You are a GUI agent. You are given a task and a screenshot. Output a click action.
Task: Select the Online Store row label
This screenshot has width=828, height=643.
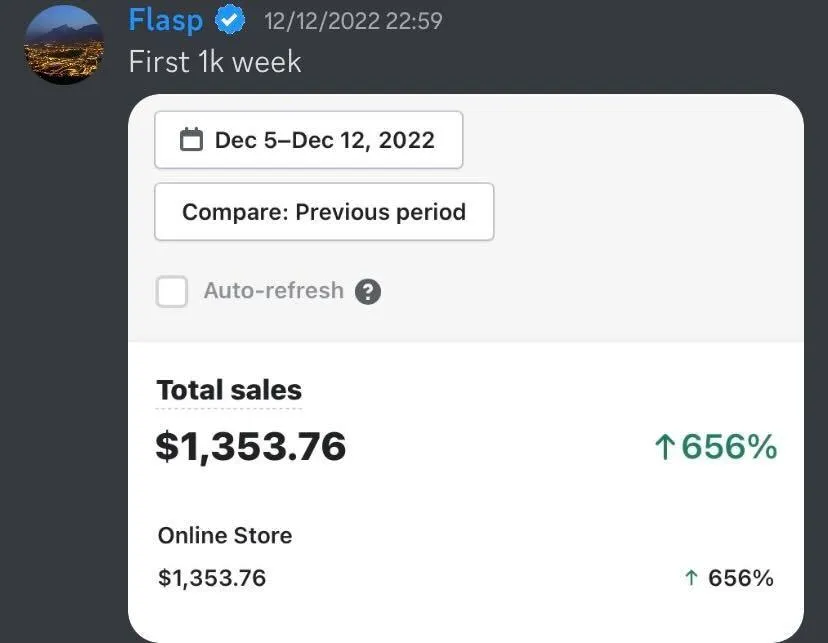225,535
